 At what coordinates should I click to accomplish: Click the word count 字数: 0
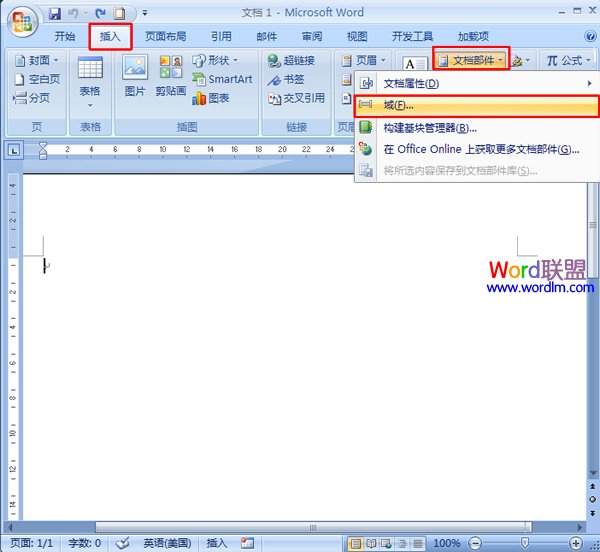tap(85, 543)
